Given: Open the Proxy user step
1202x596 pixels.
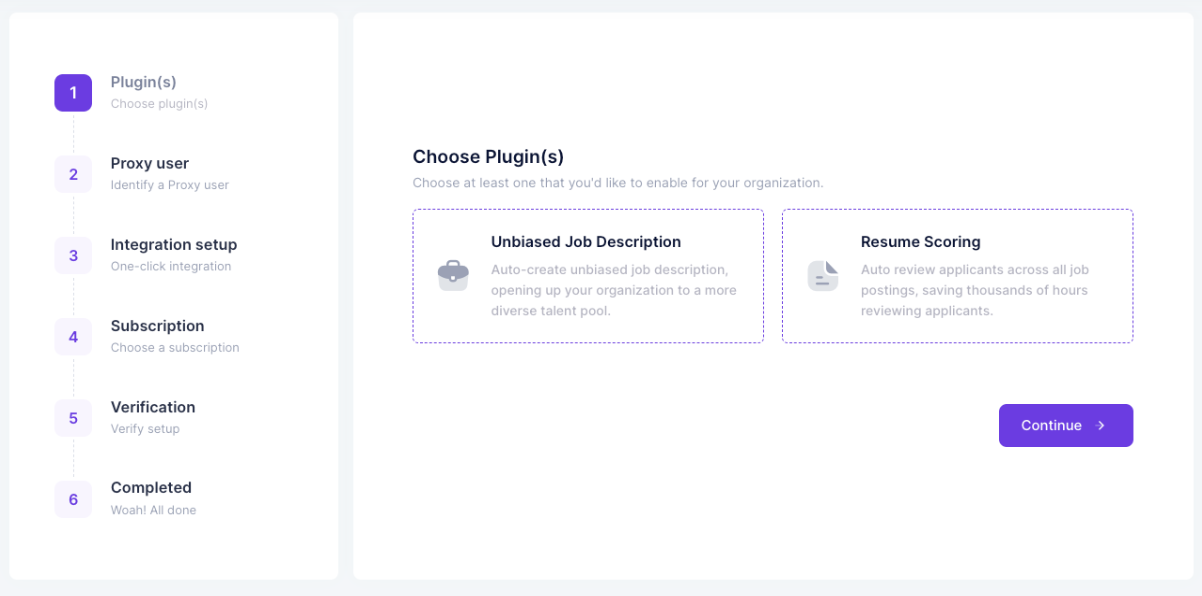Looking at the screenshot, I should click(x=150, y=163).
